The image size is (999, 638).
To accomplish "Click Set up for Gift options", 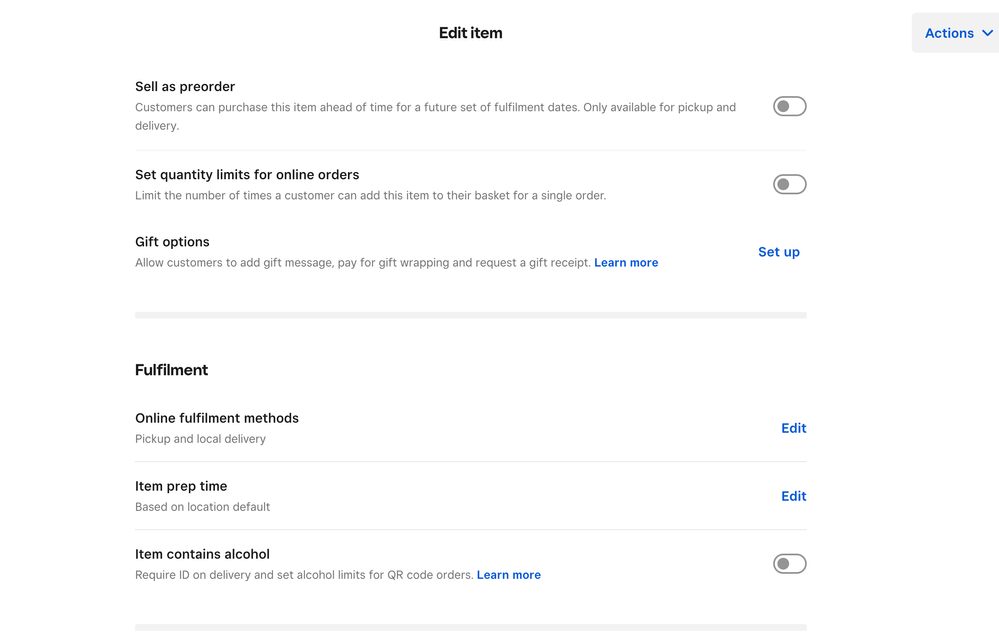I will click(778, 252).
